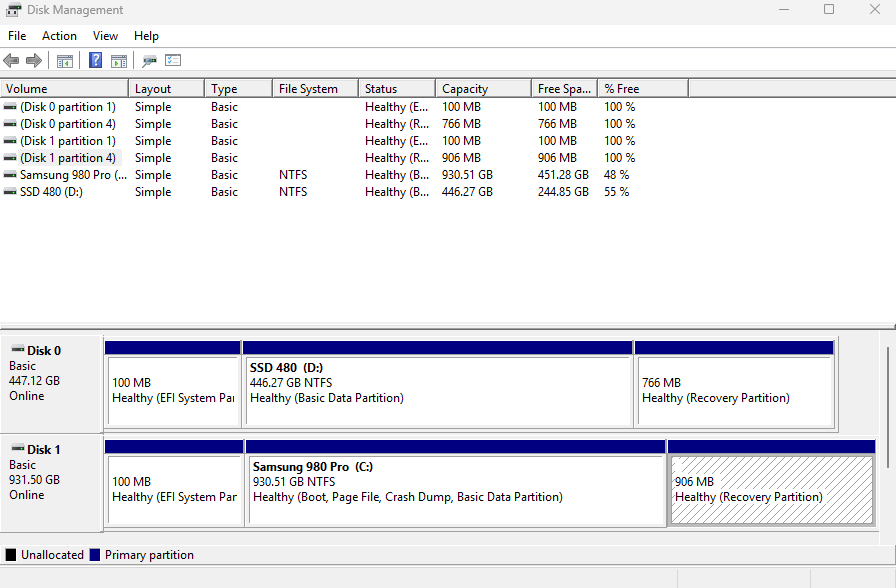Sort by the Type column header

tap(238, 89)
